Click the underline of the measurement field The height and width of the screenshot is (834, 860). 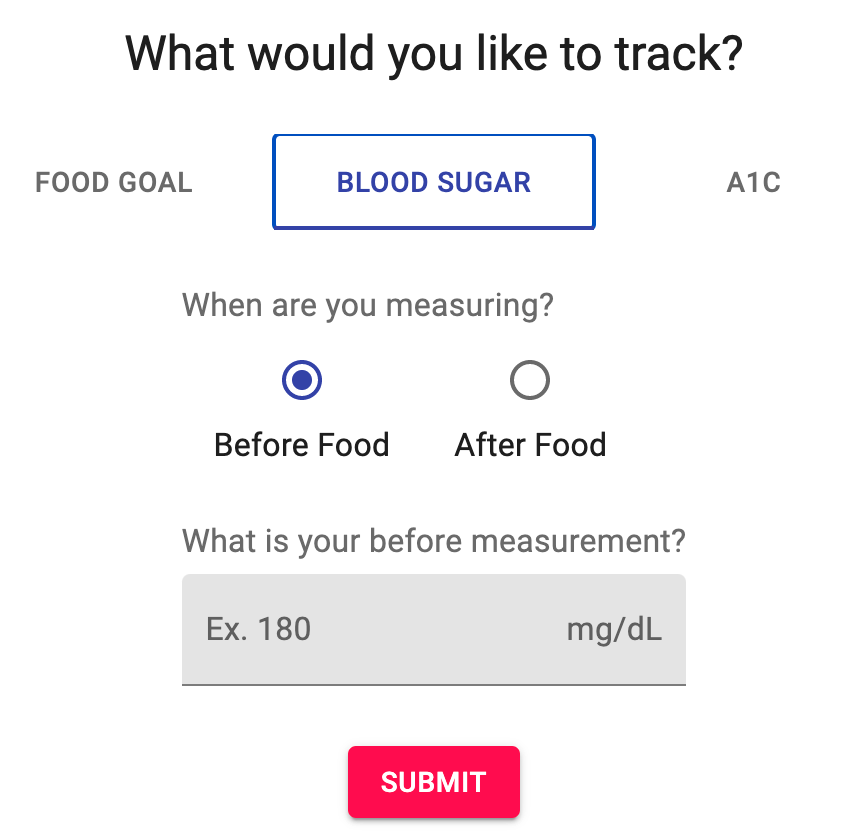434,684
